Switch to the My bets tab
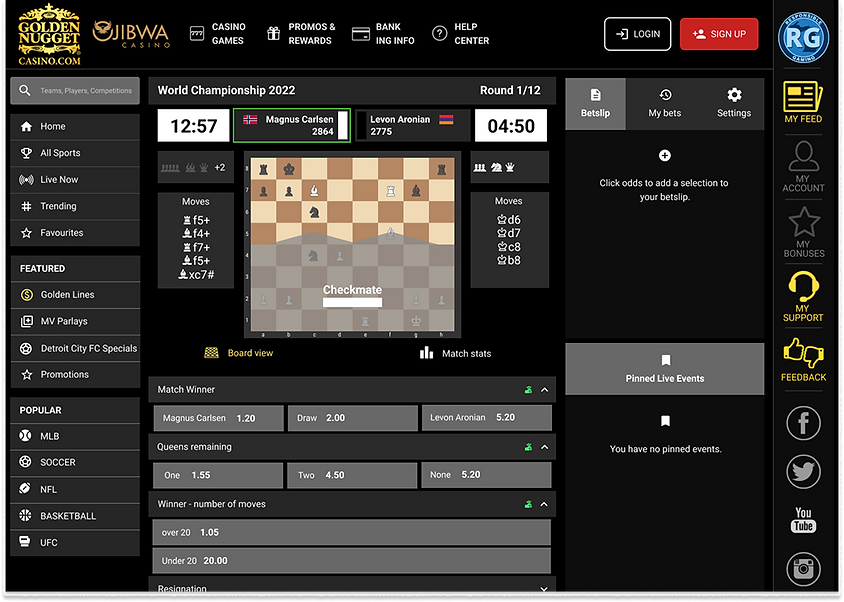Viewport: 844px width, 602px height. tap(665, 103)
